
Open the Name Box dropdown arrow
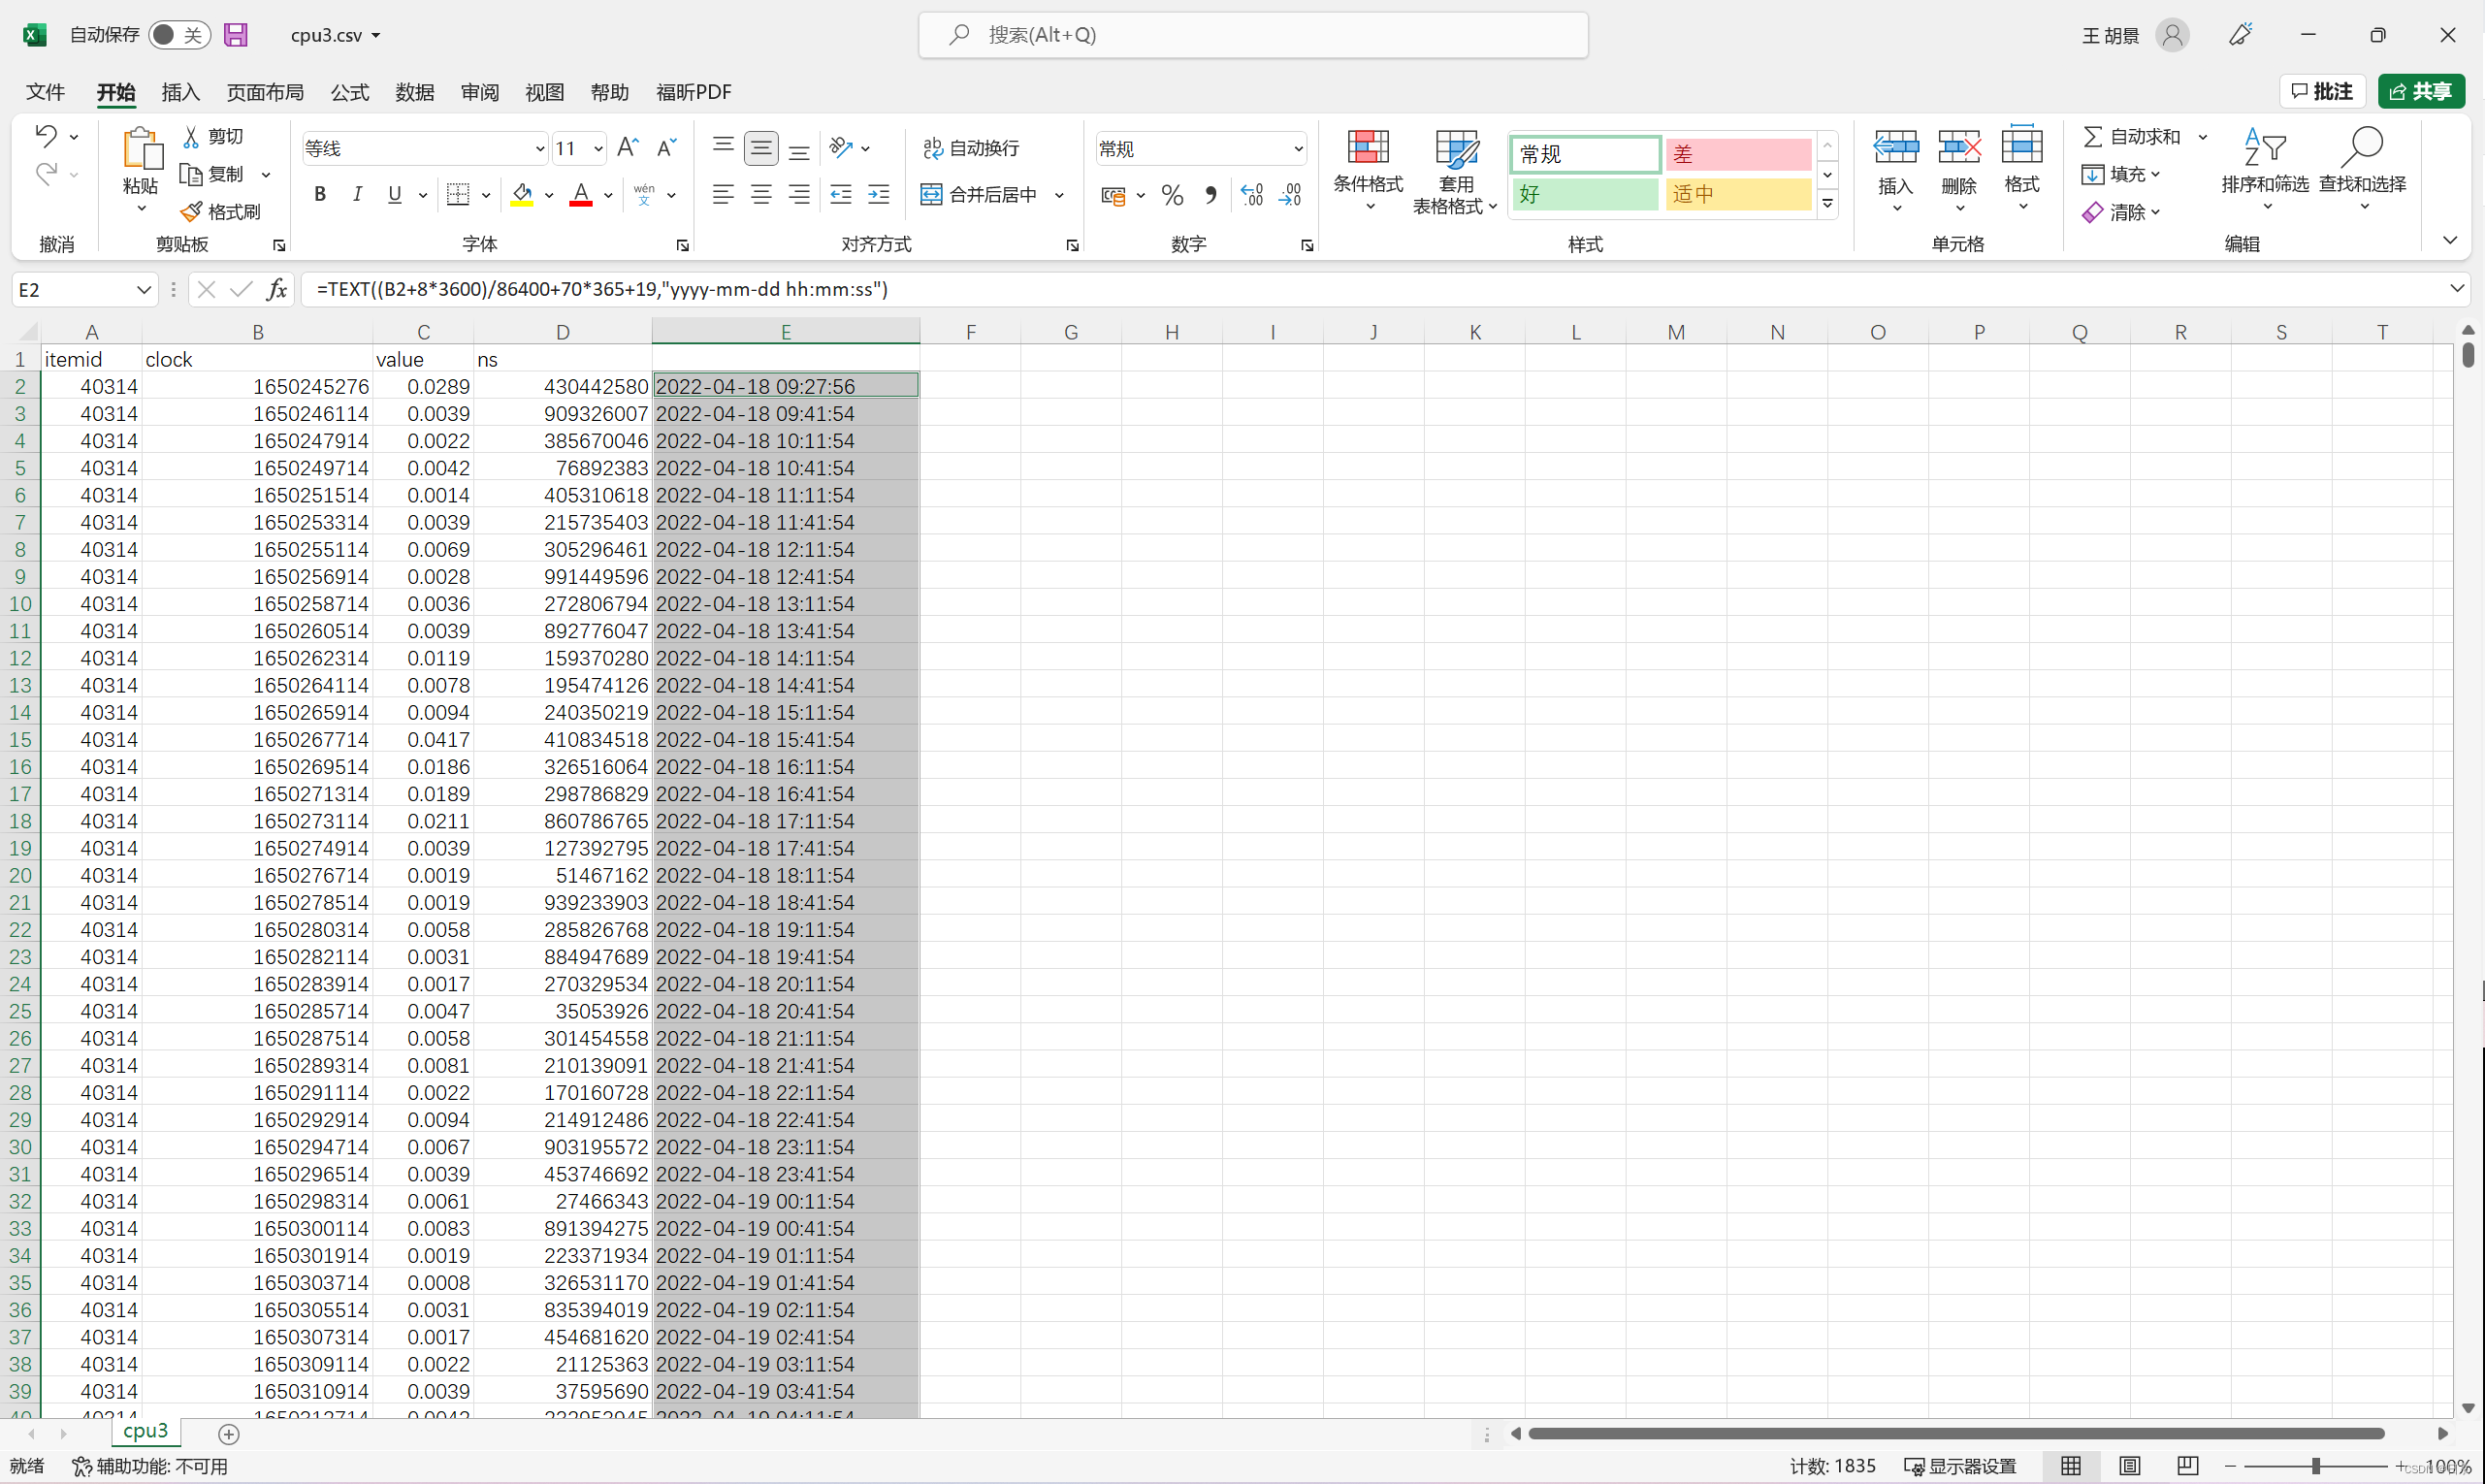click(143, 290)
